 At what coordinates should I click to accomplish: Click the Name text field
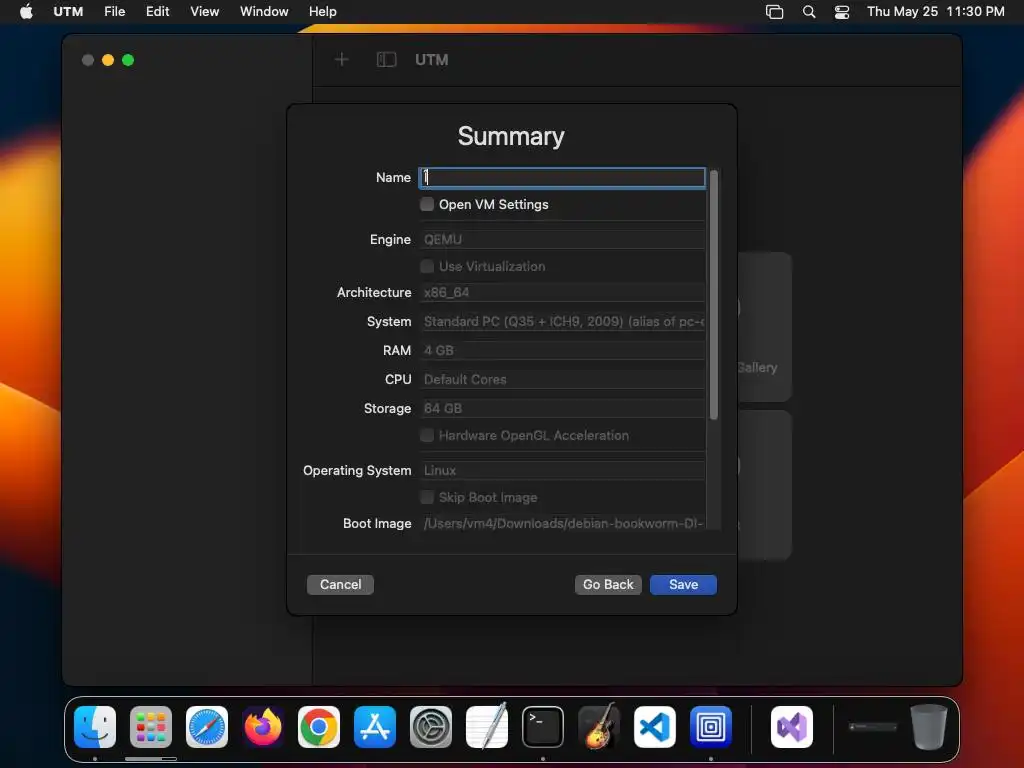tap(562, 177)
